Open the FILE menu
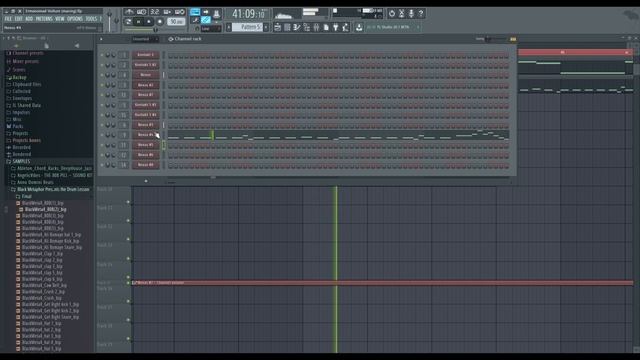640x360 pixels. click(x=8, y=19)
